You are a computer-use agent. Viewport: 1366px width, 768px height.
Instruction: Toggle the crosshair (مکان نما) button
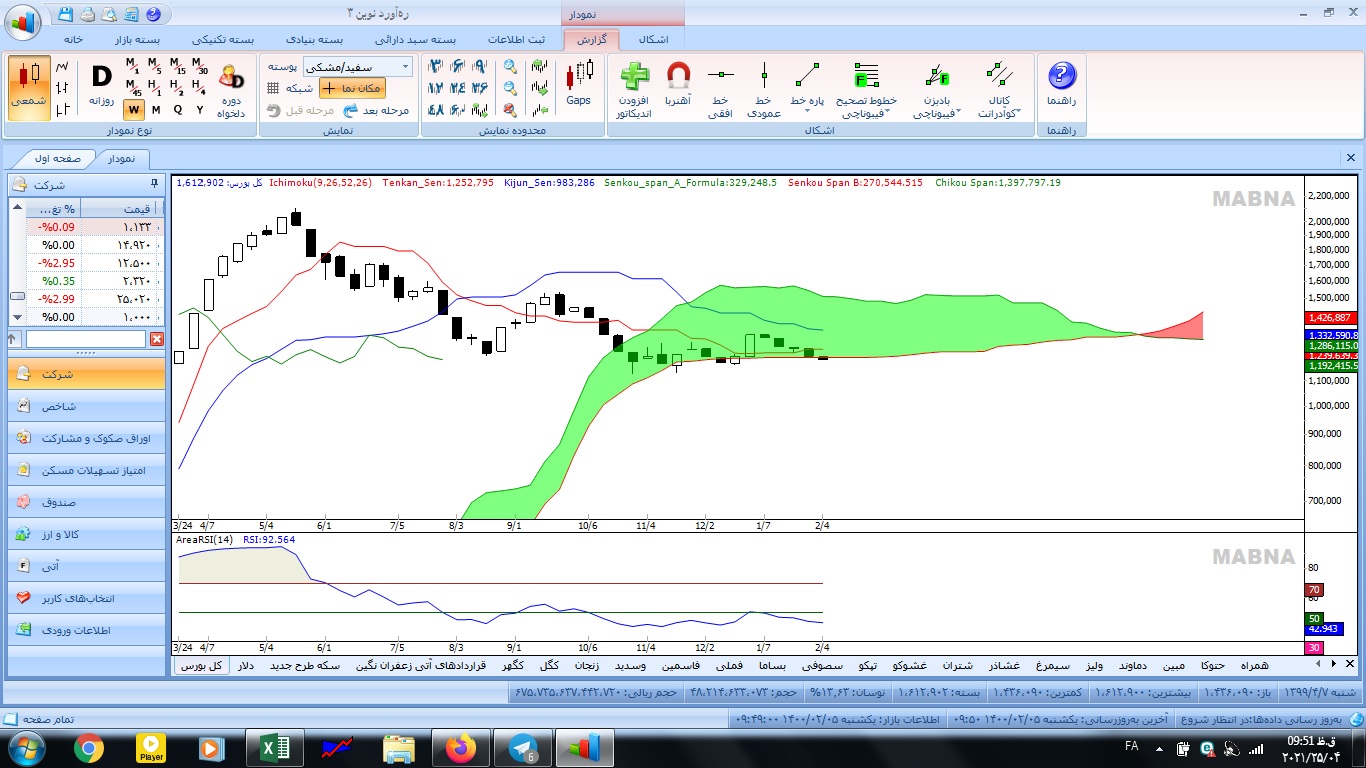pyautogui.click(x=352, y=88)
